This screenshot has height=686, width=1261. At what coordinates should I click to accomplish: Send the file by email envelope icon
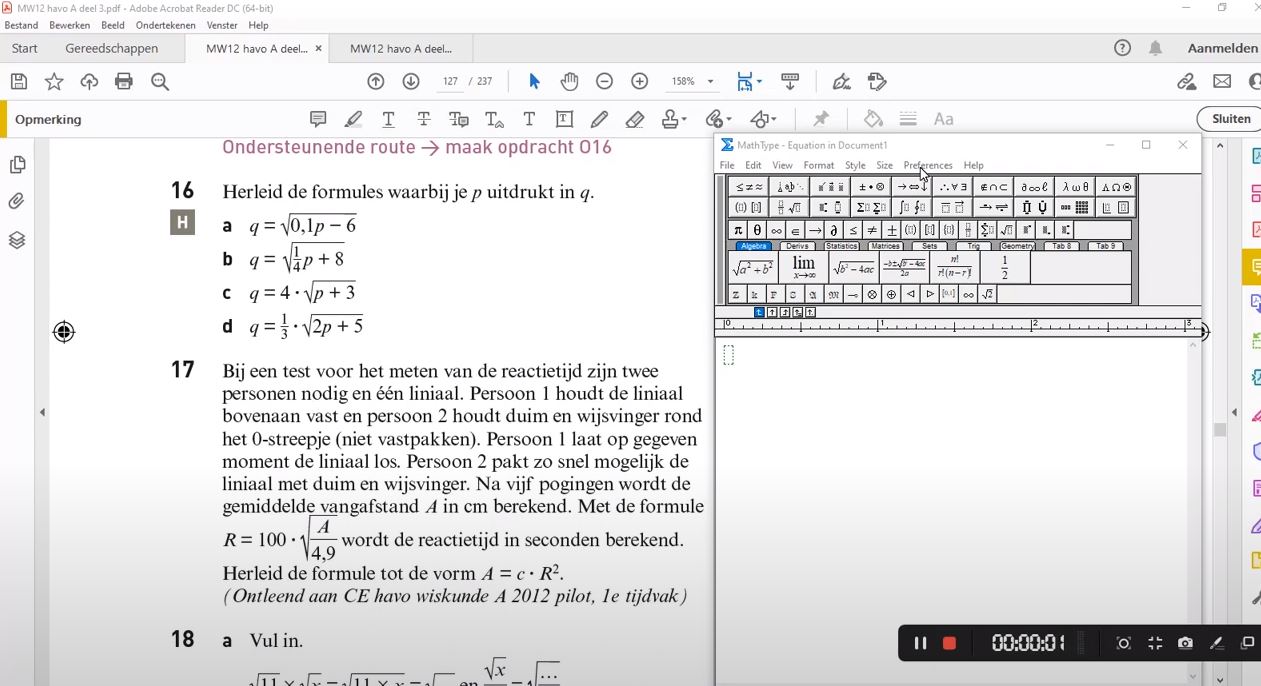point(1222,82)
